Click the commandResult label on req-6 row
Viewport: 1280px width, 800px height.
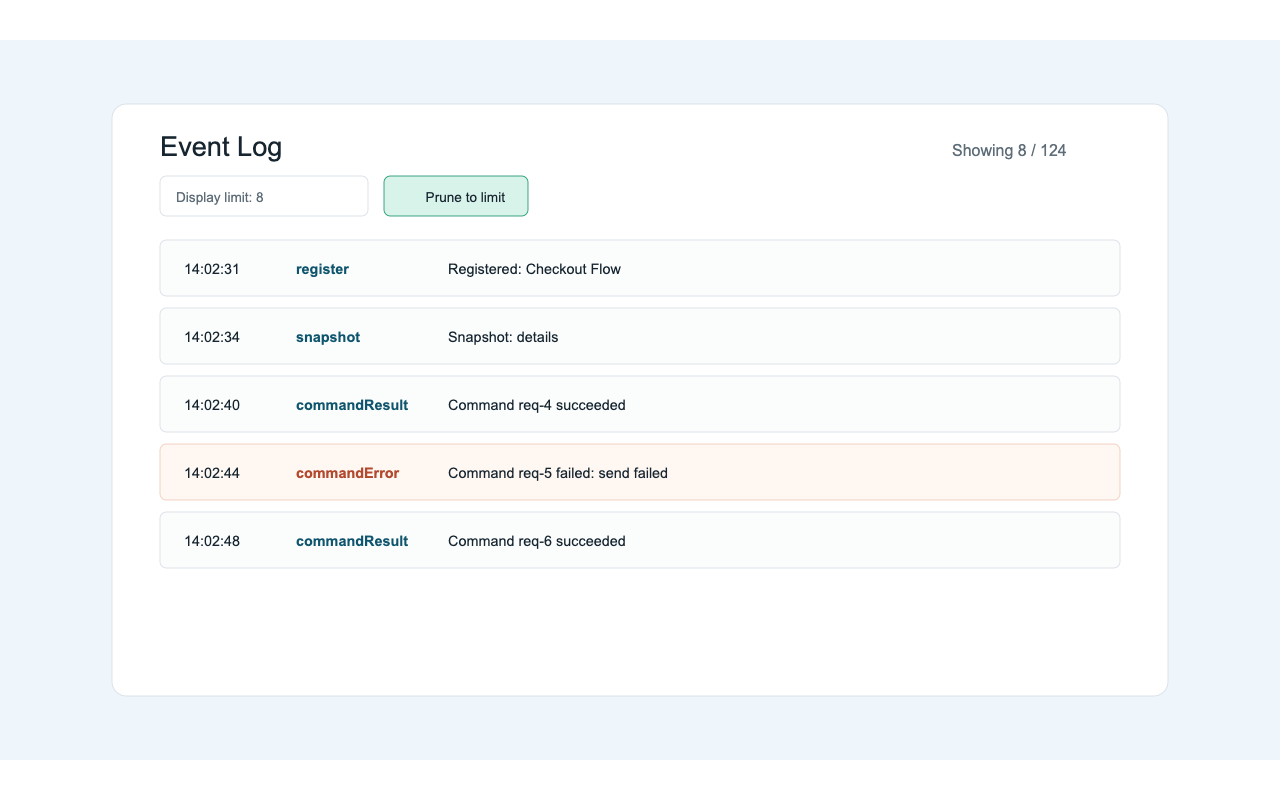click(x=351, y=541)
